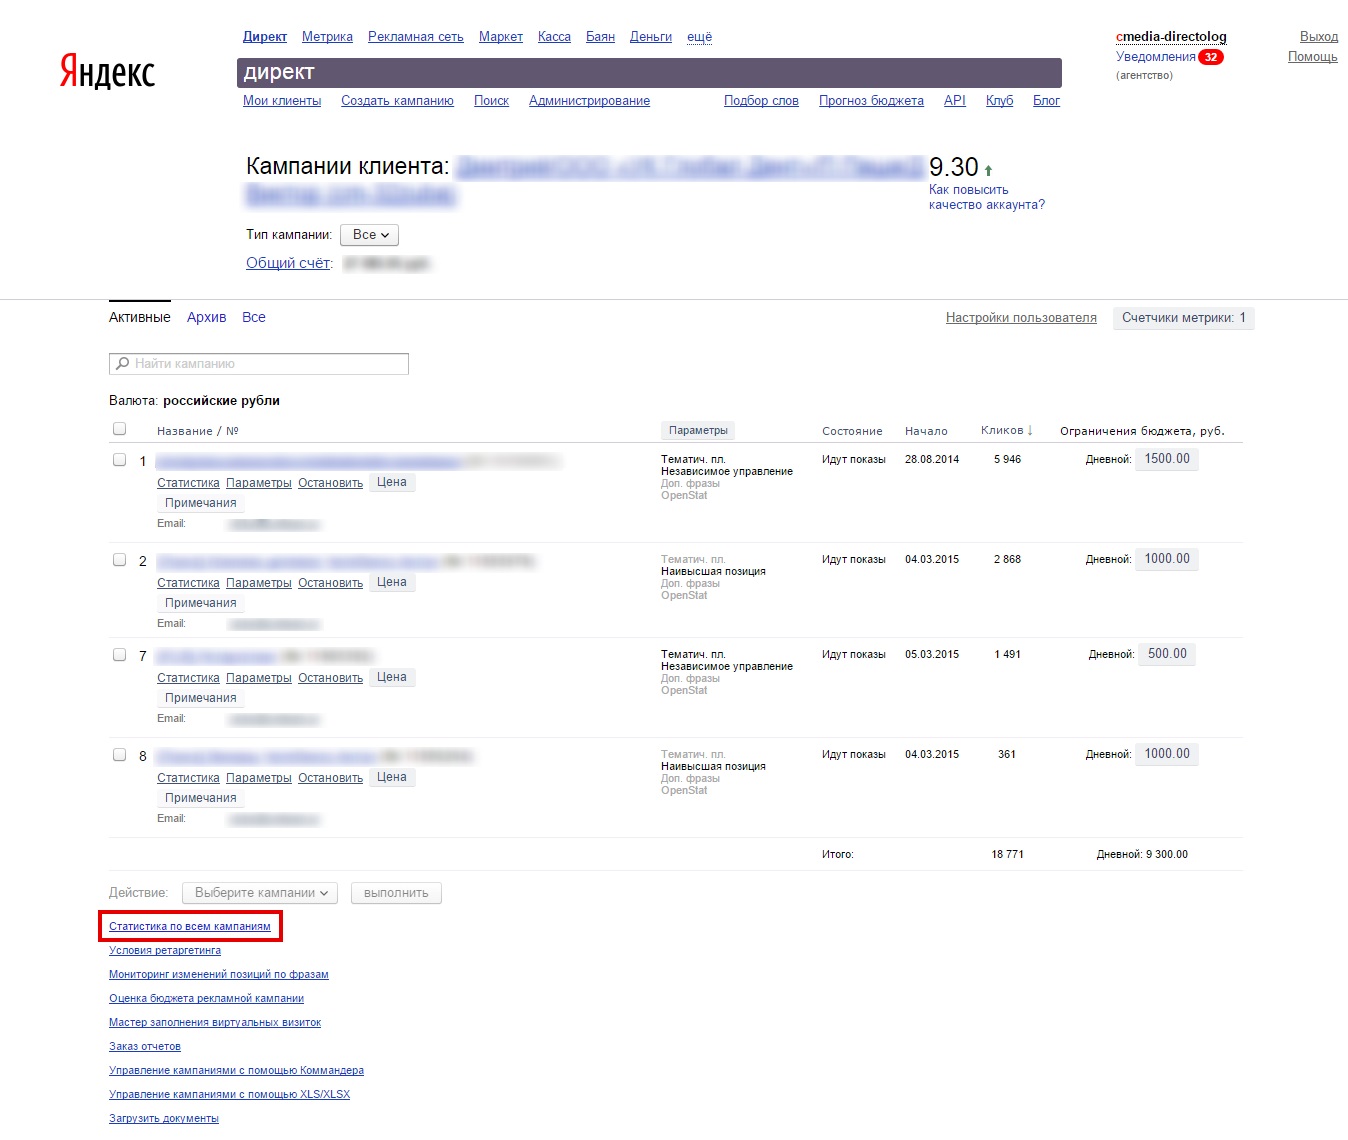Open Деньги in the top navigation
This screenshot has width=1348, height=1140.
point(651,37)
